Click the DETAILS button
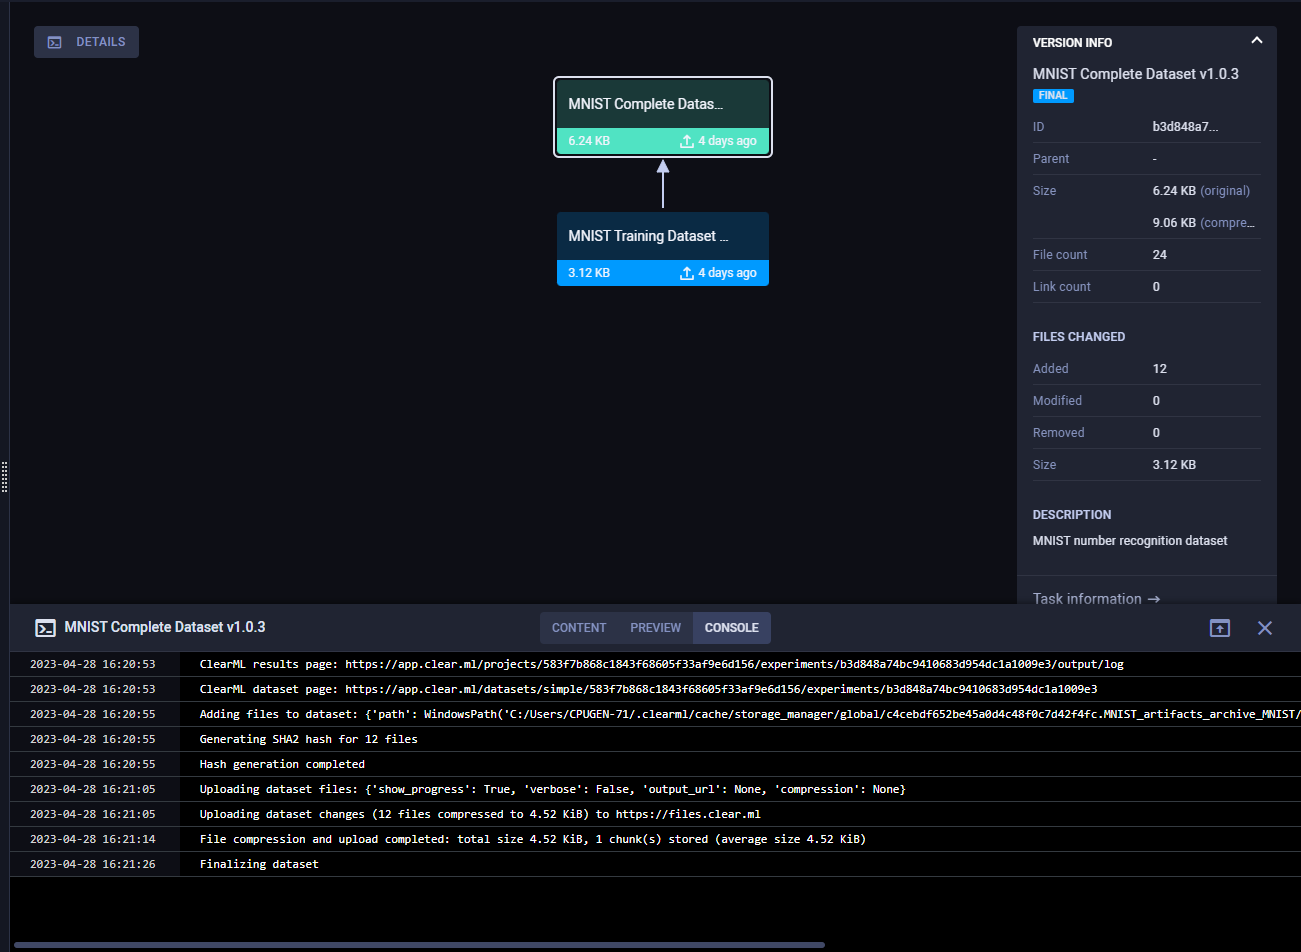 coord(86,42)
